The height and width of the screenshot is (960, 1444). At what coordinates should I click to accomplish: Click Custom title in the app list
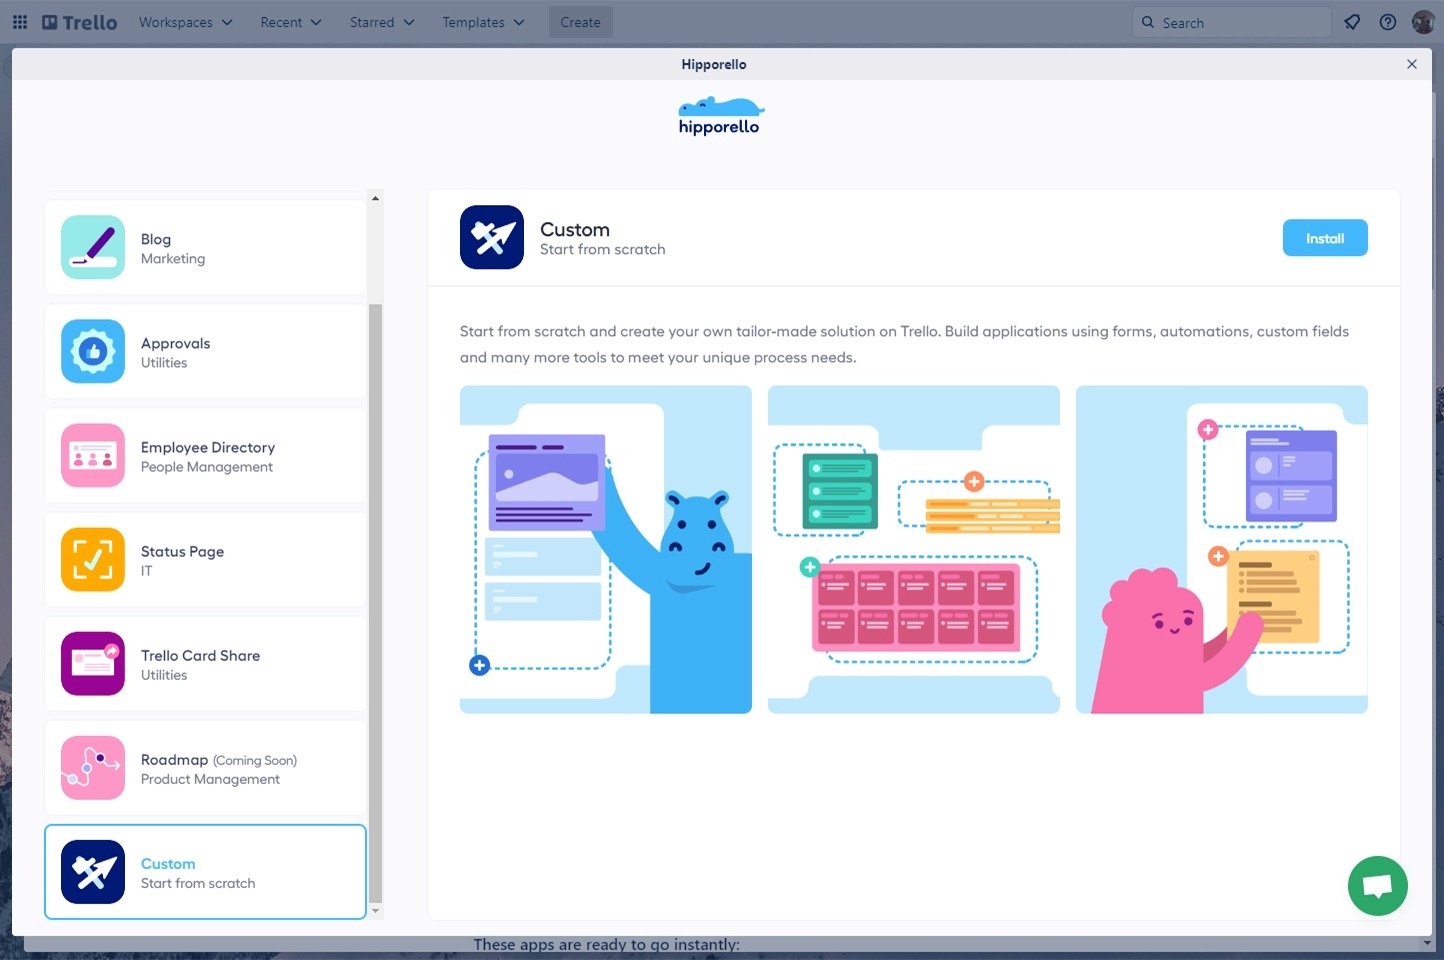168,863
